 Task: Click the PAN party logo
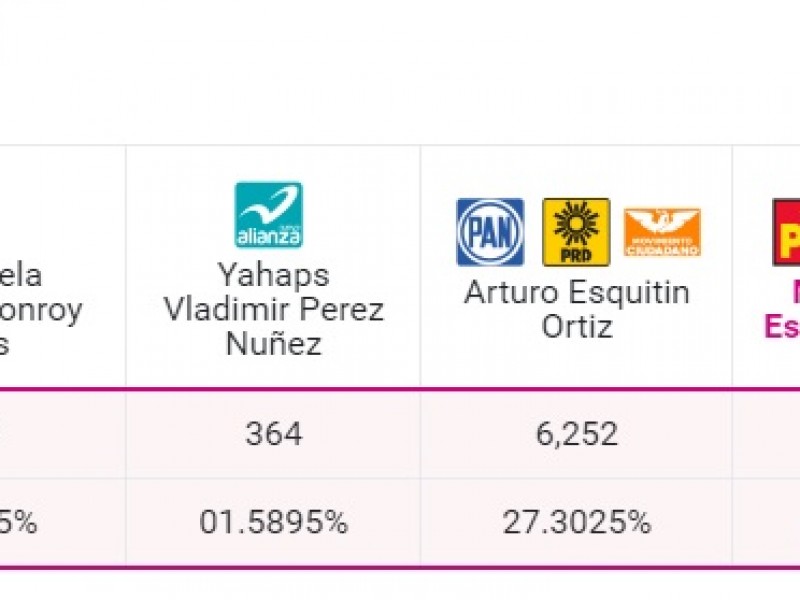(490, 232)
